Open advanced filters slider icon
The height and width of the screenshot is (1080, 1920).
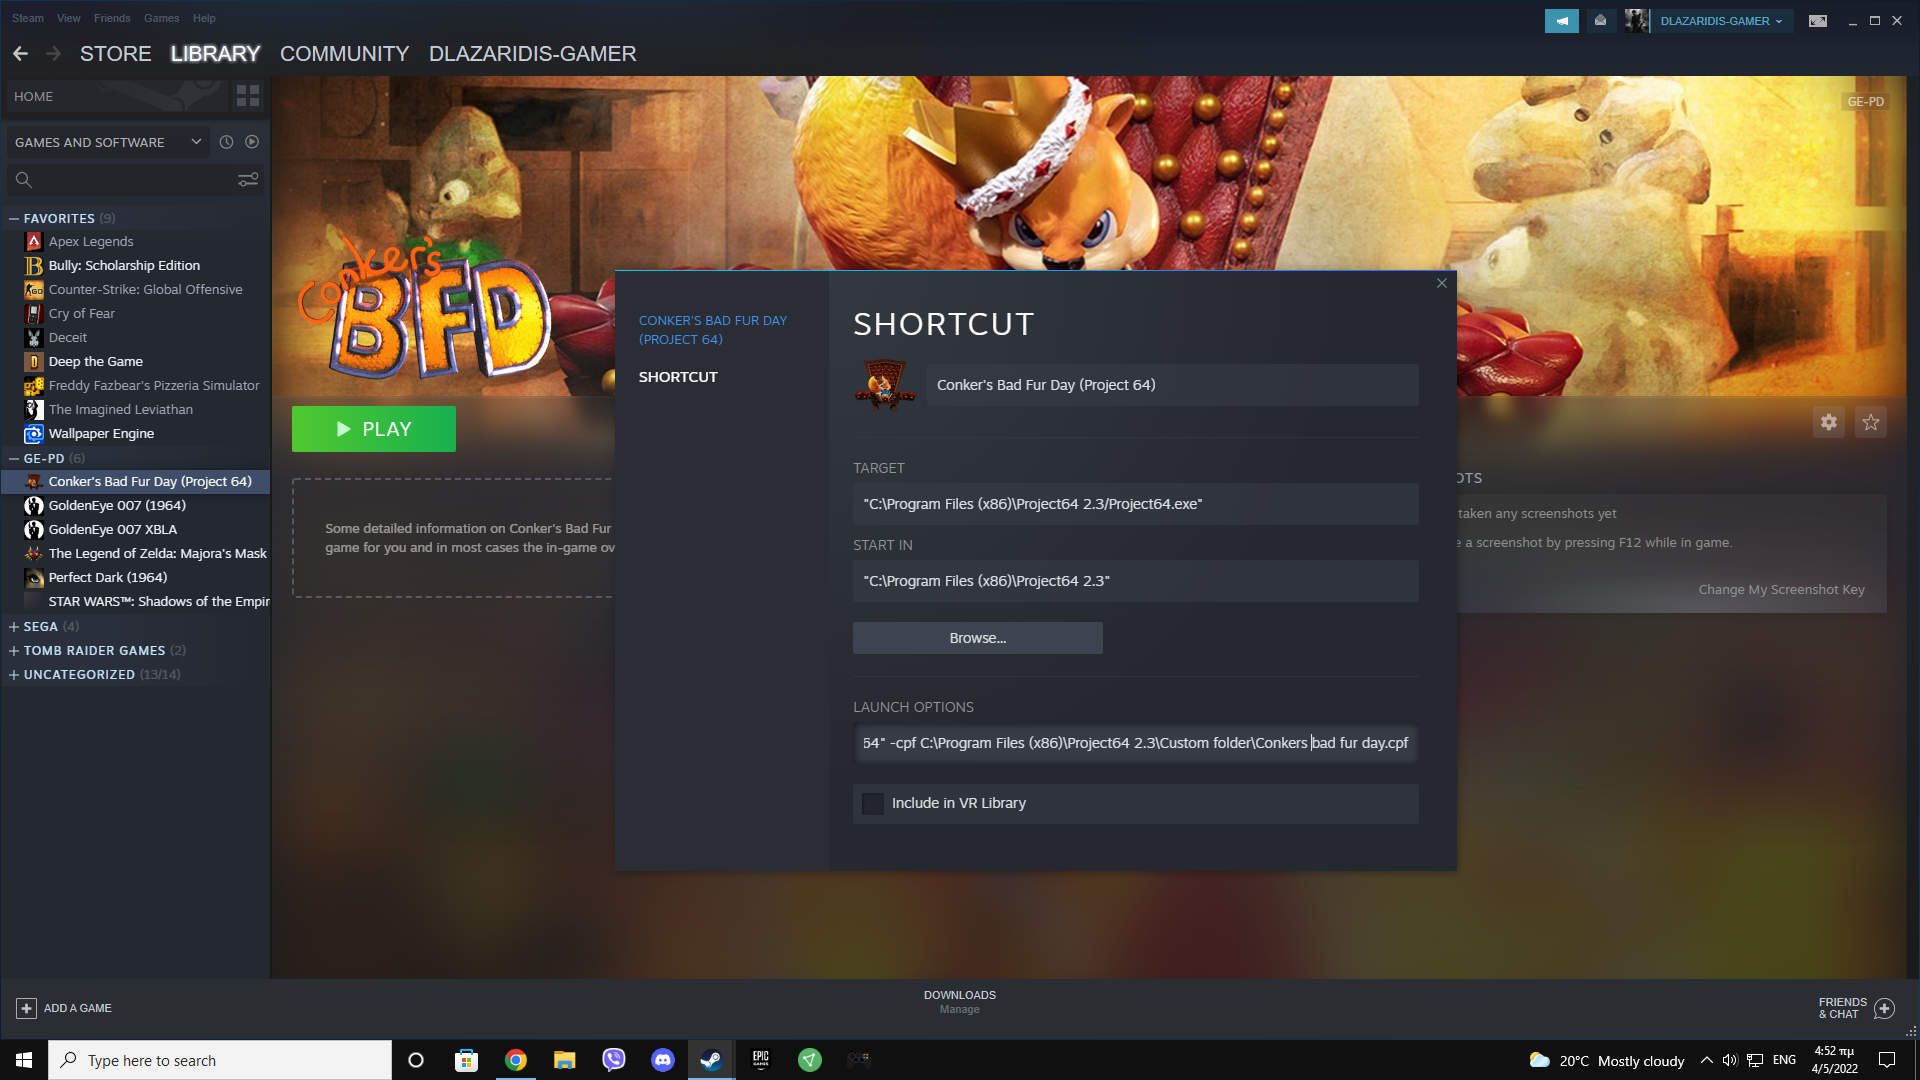click(248, 180)
